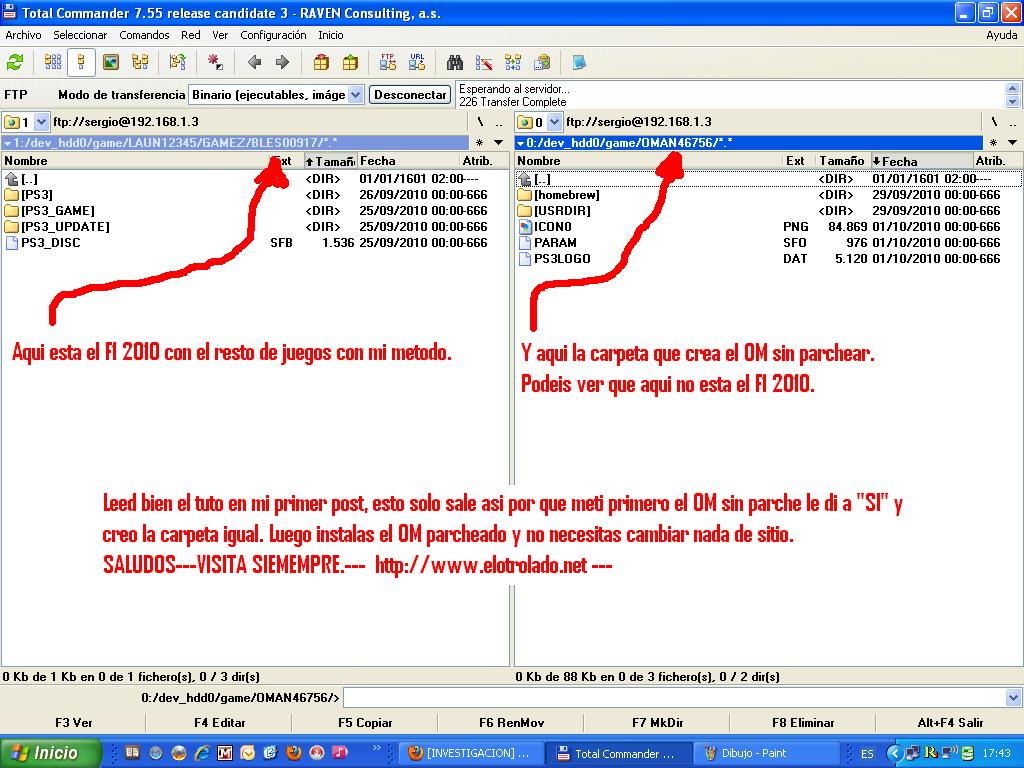Image resolution: width=1024 pixels, height=768 pixels.
Task: Go forward with the right arrow icon
Action: [x=282, y=63]
